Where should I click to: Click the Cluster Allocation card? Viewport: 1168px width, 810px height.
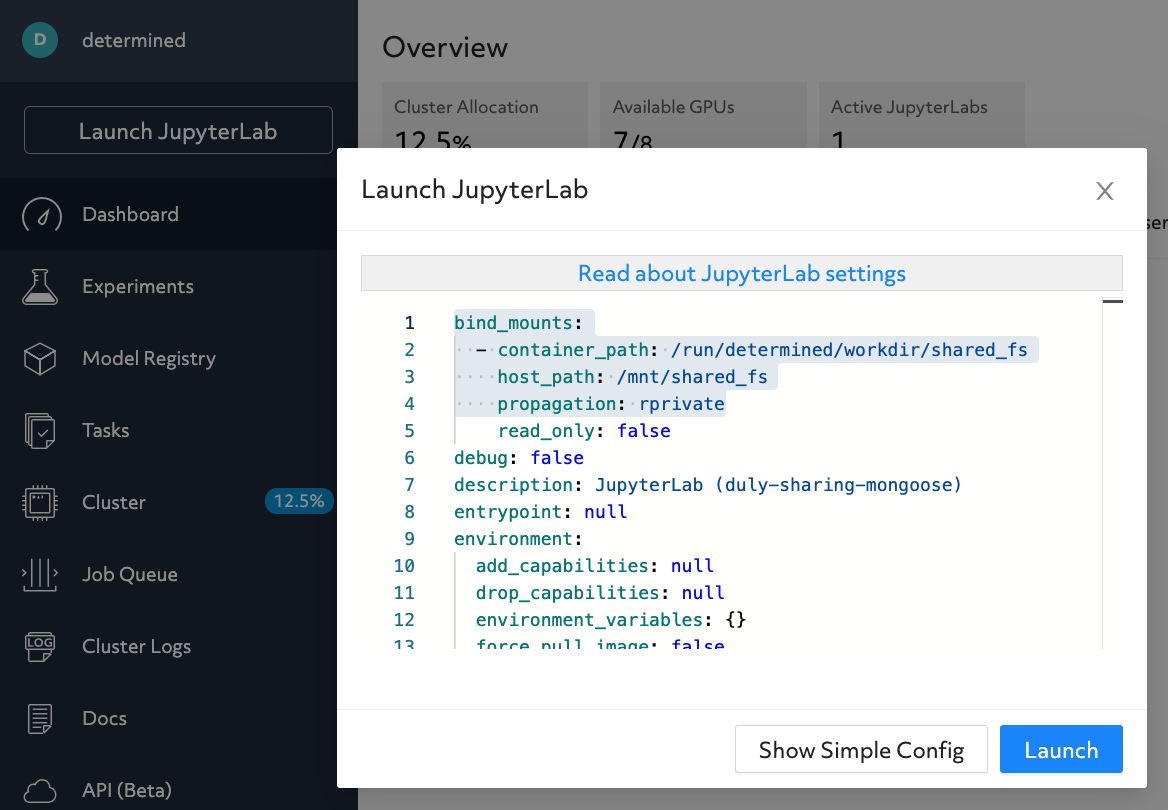point(485,116)
